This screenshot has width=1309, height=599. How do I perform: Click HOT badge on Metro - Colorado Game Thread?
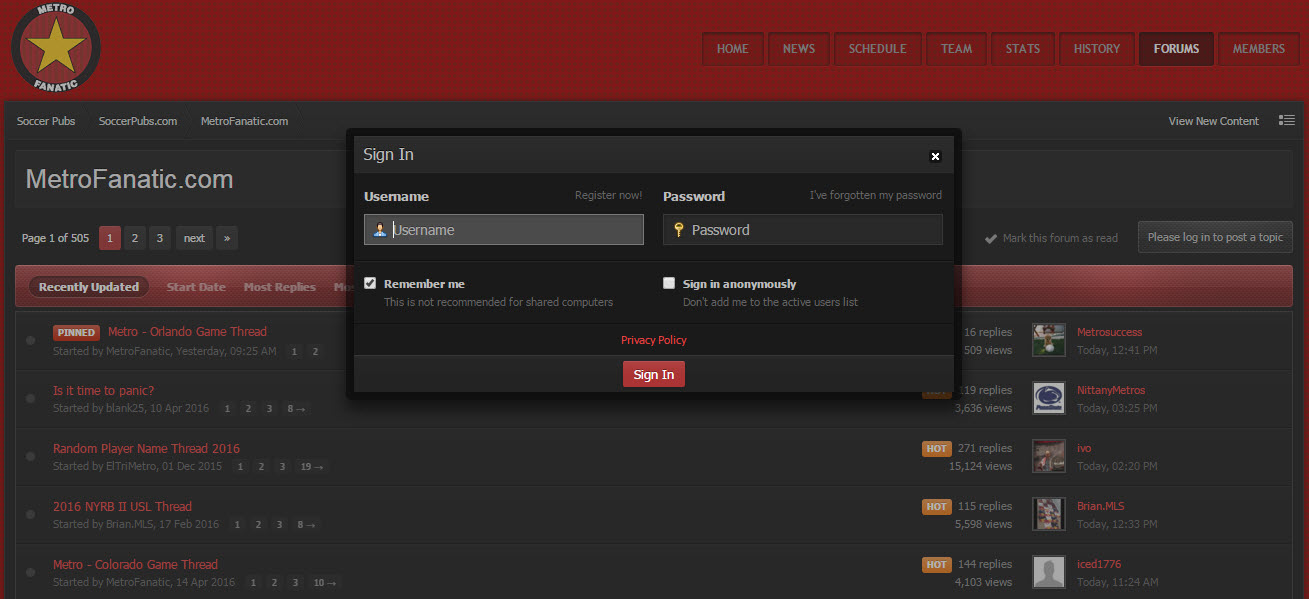(x=936, y=565)
